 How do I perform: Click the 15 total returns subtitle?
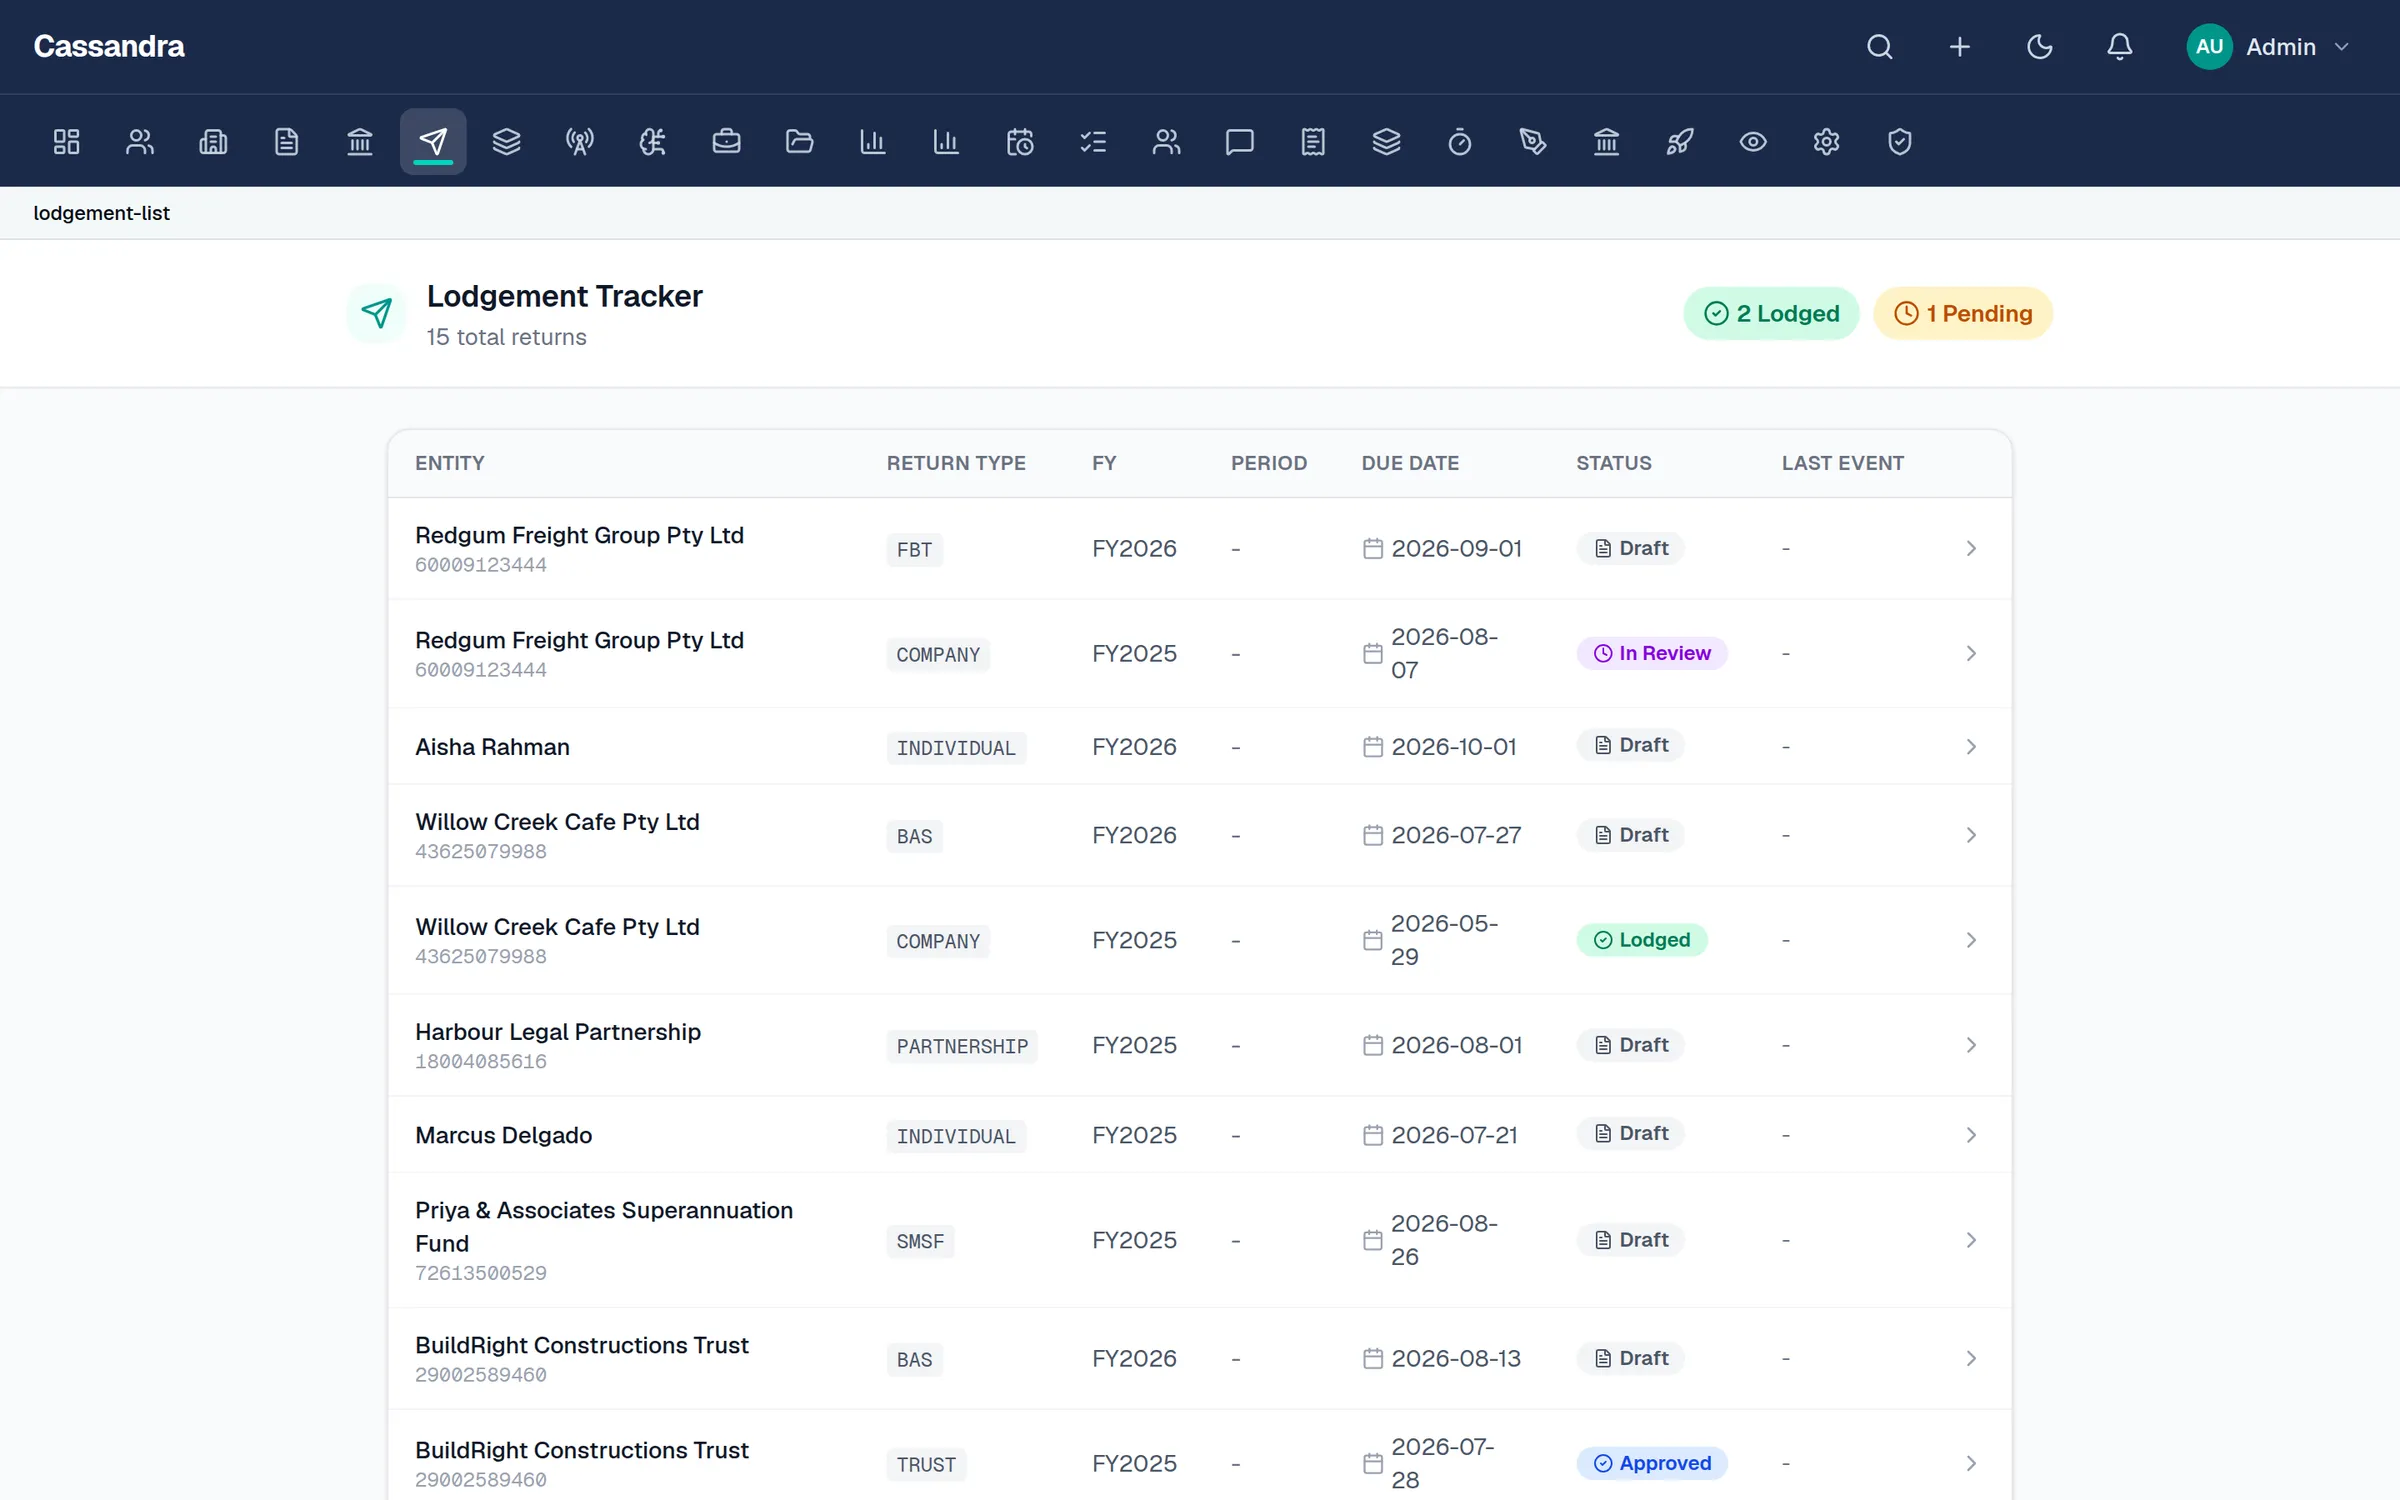506,337
